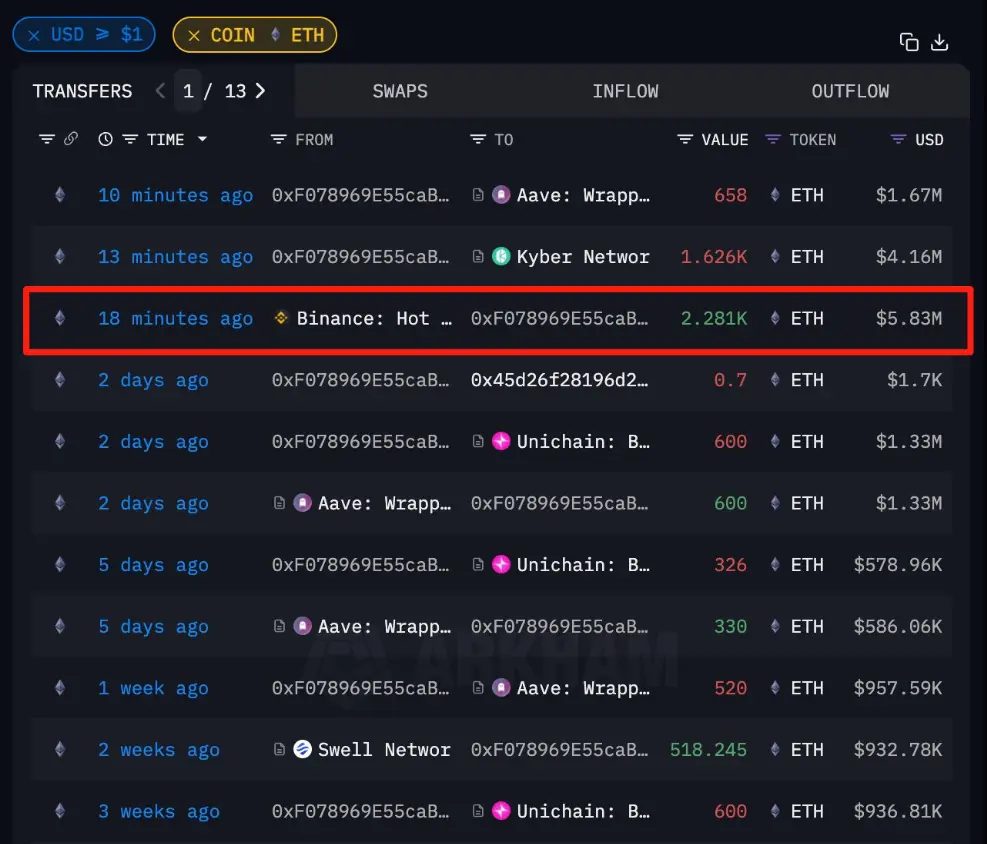The height and width of the screenshot is (844, 987).
Task: Open the Kyber Networ recipient label
Action: [583, 257]
